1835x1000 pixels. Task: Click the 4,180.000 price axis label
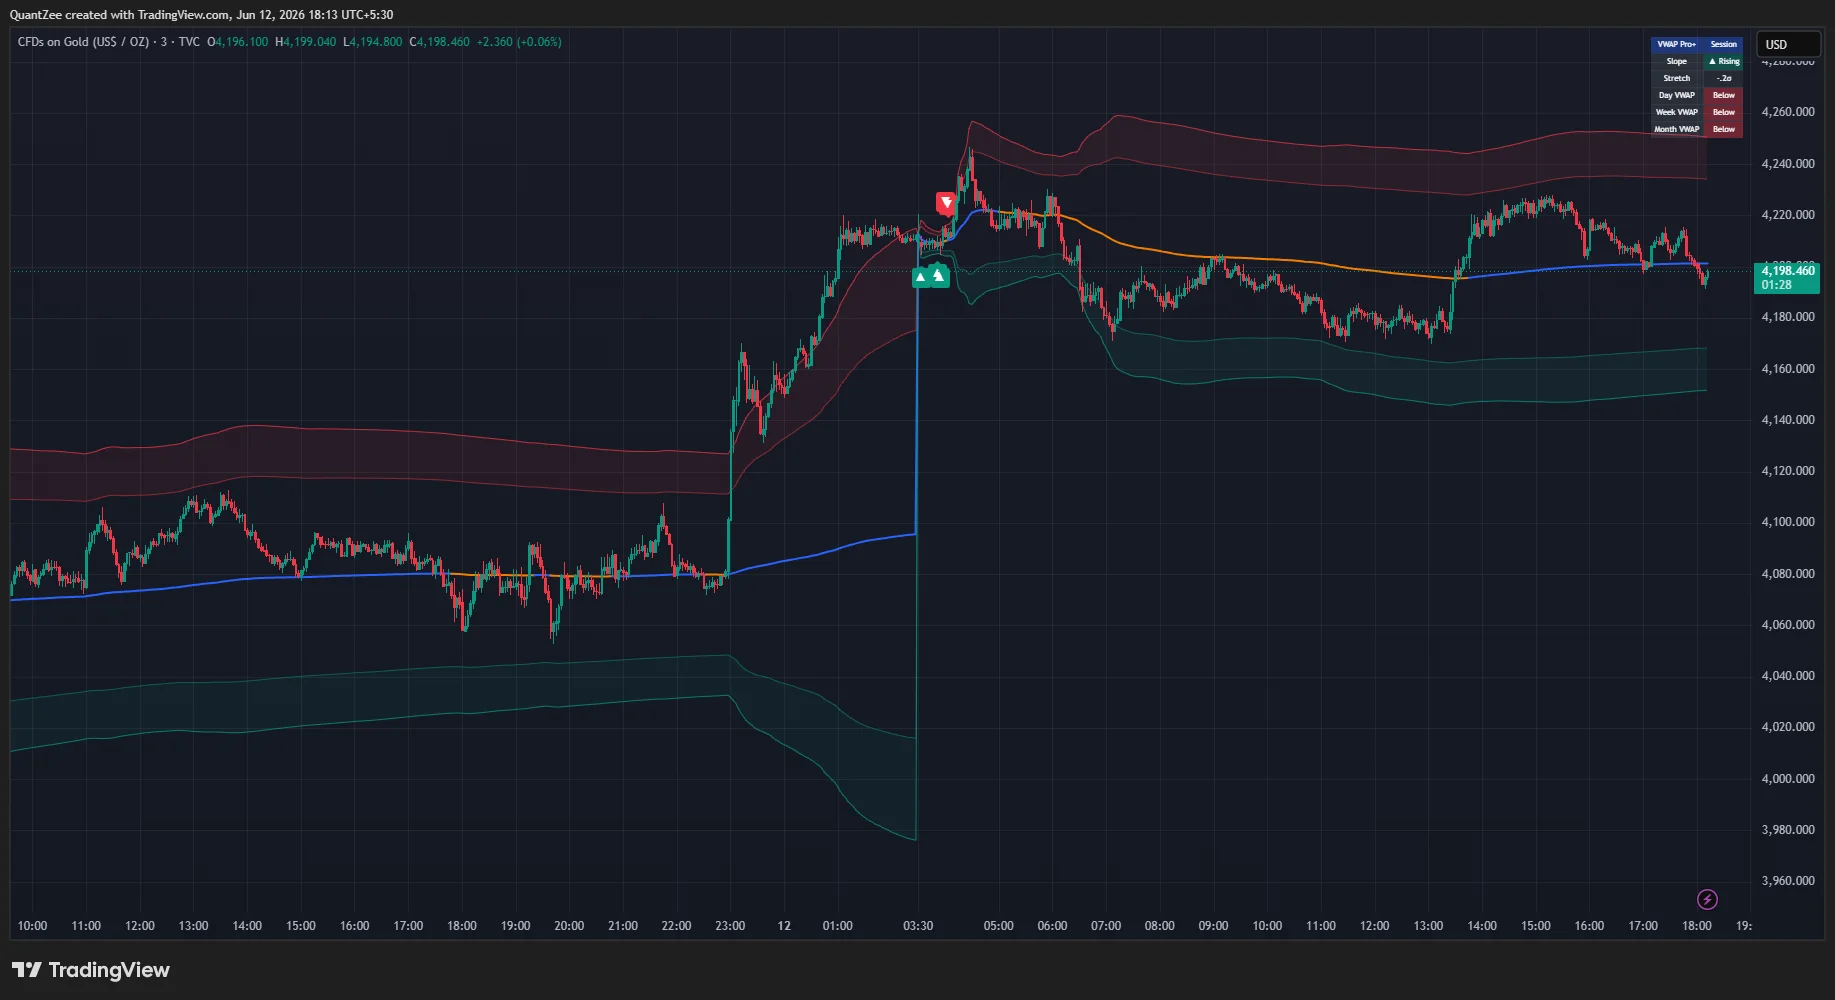1788,317
